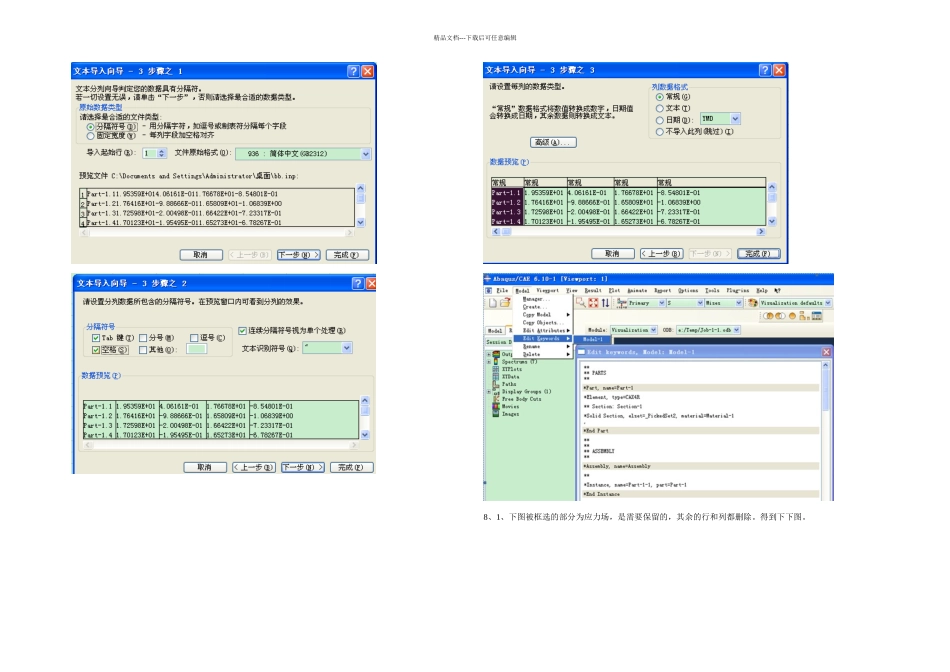This screenshot has height=672, width=950.
Task: Click the second orange display group circle icon
Action: pos(780,316)
